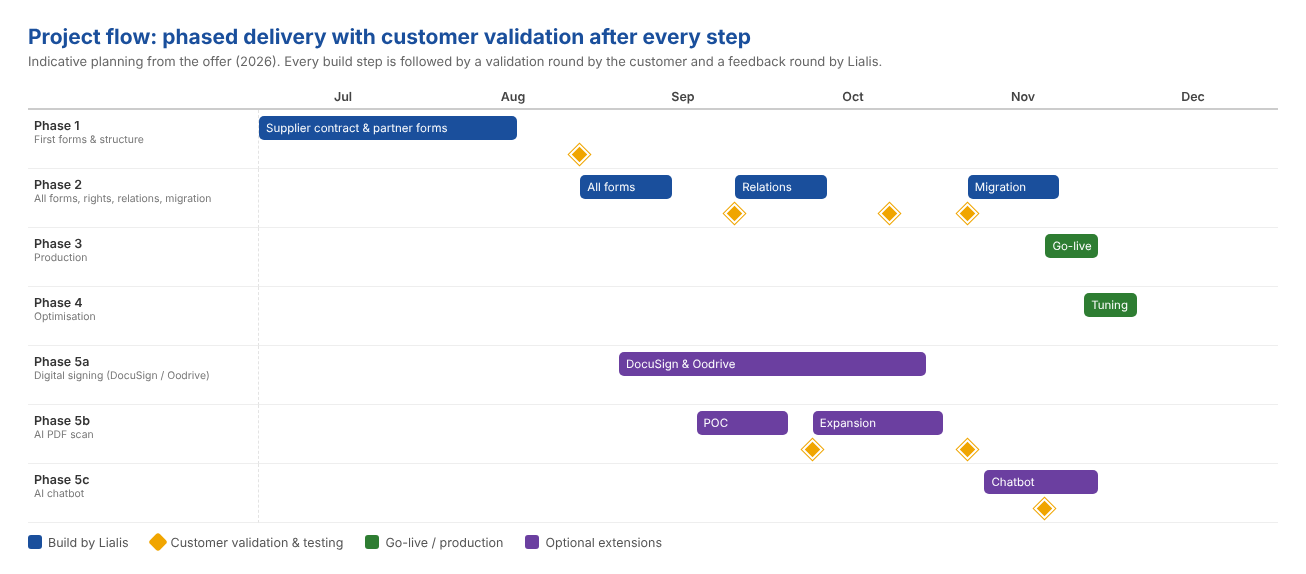Click the Phase 1 customer validation diamond
This screenshot has width=1306, height=574.
[x=579, y=154]
